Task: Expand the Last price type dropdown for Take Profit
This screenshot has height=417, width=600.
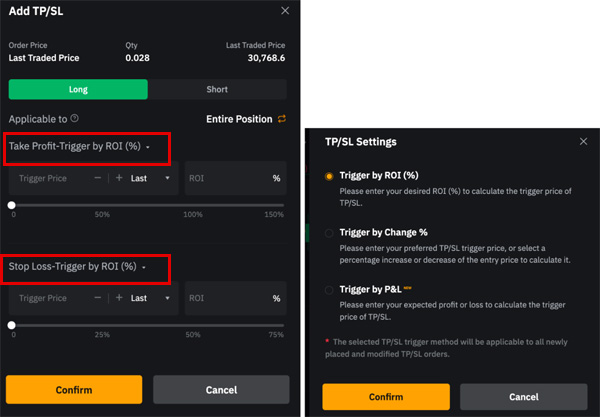Action: [150, 178]
